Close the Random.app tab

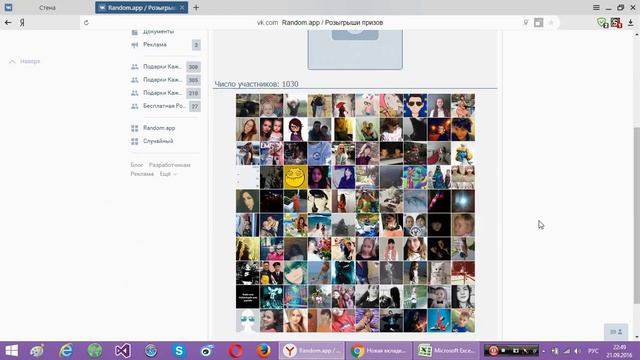tap(182, 7)
